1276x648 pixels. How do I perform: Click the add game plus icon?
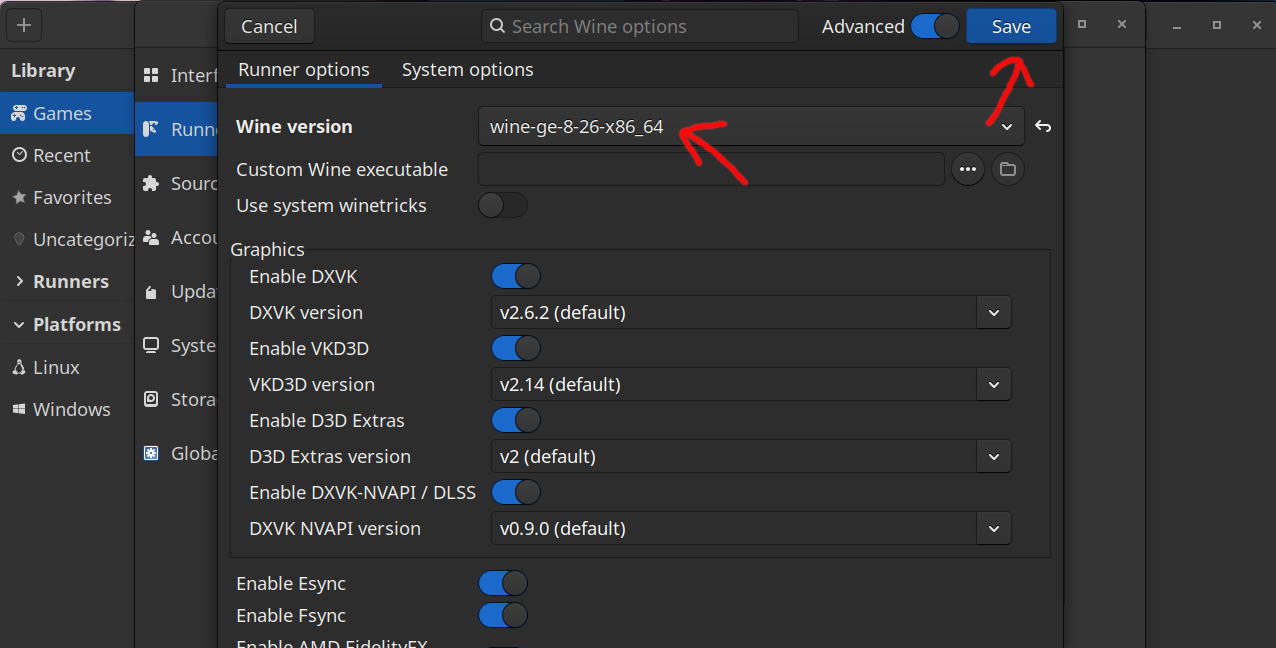pos(24,25)
